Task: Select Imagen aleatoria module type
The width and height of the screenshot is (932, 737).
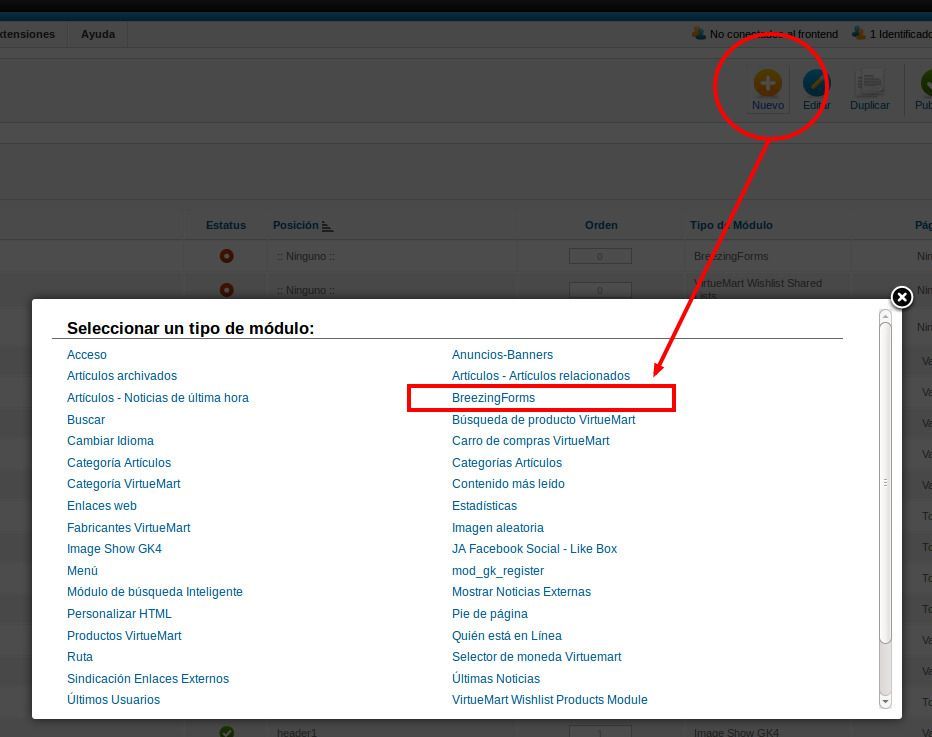Action: pos(498,528)
